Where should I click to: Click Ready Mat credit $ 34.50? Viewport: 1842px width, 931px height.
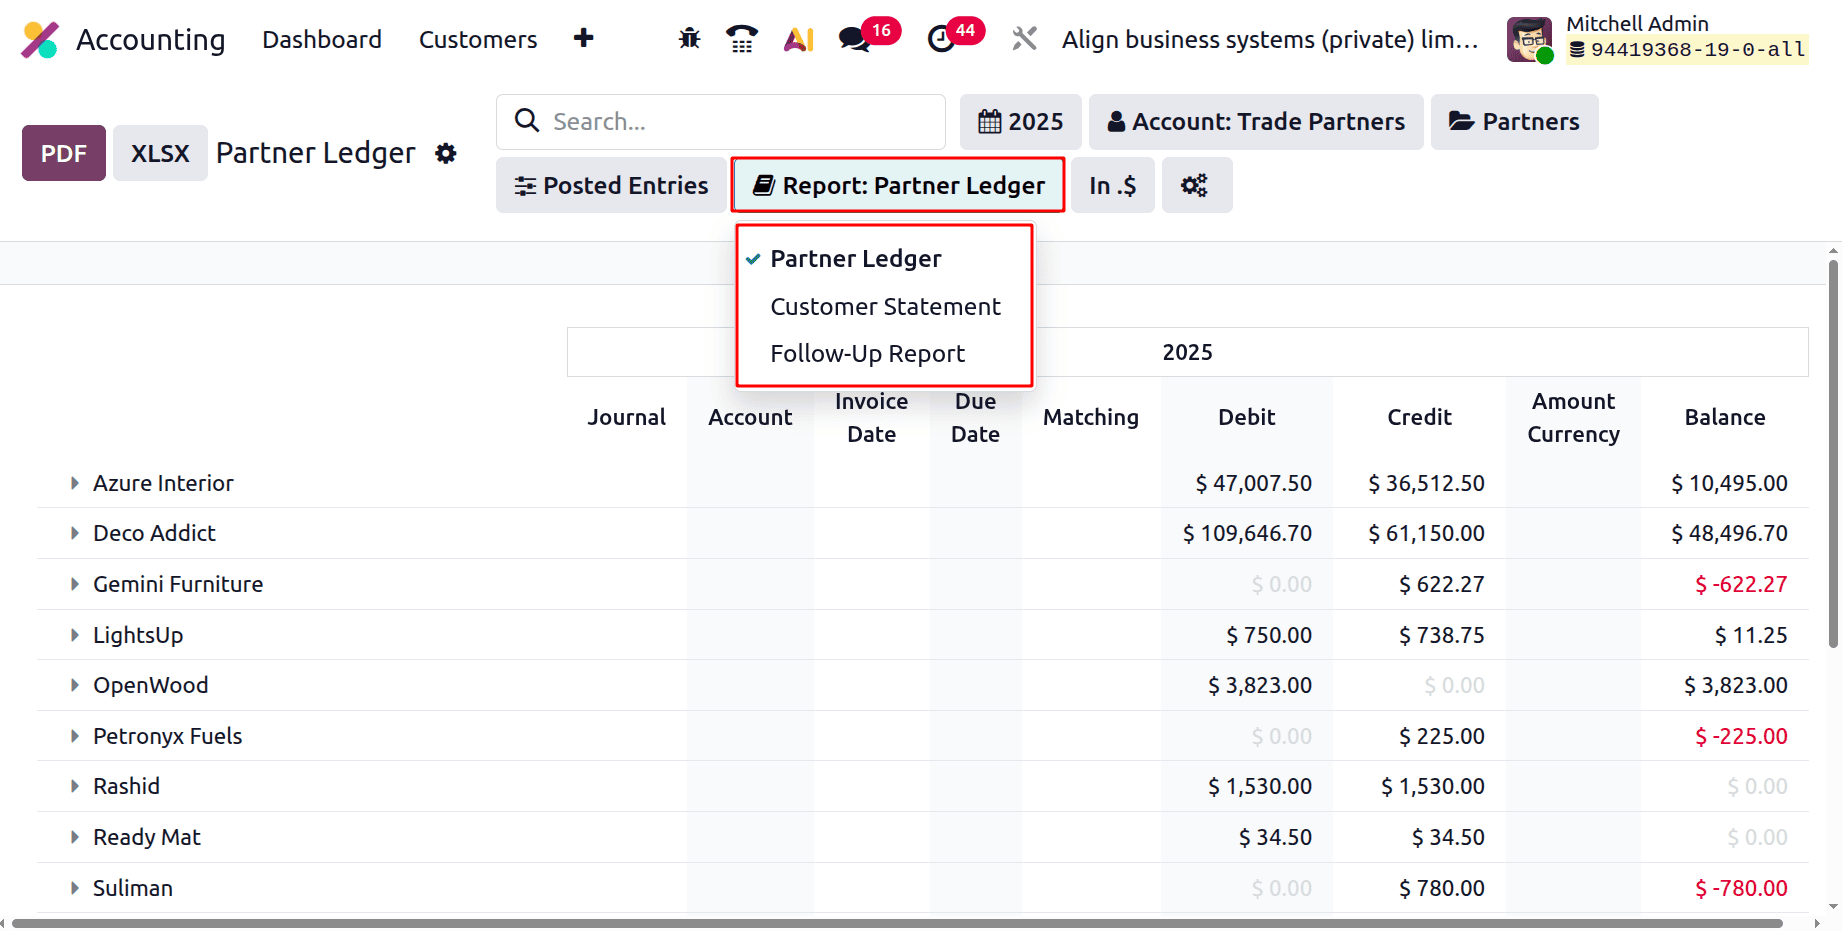(x=1447, y=837)
